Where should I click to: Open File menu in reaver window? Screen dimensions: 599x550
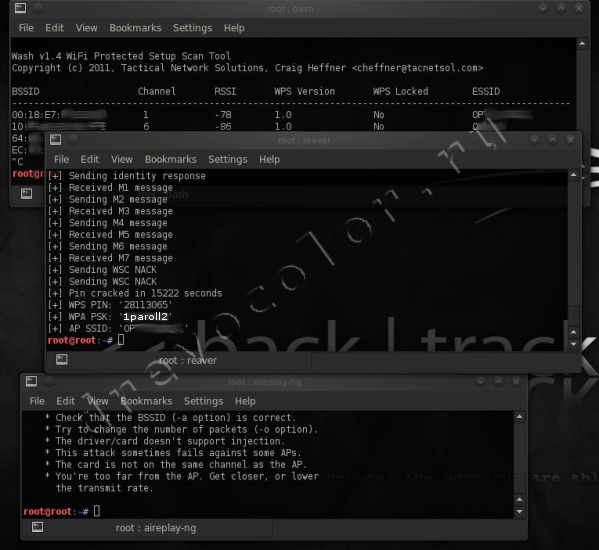62,159
